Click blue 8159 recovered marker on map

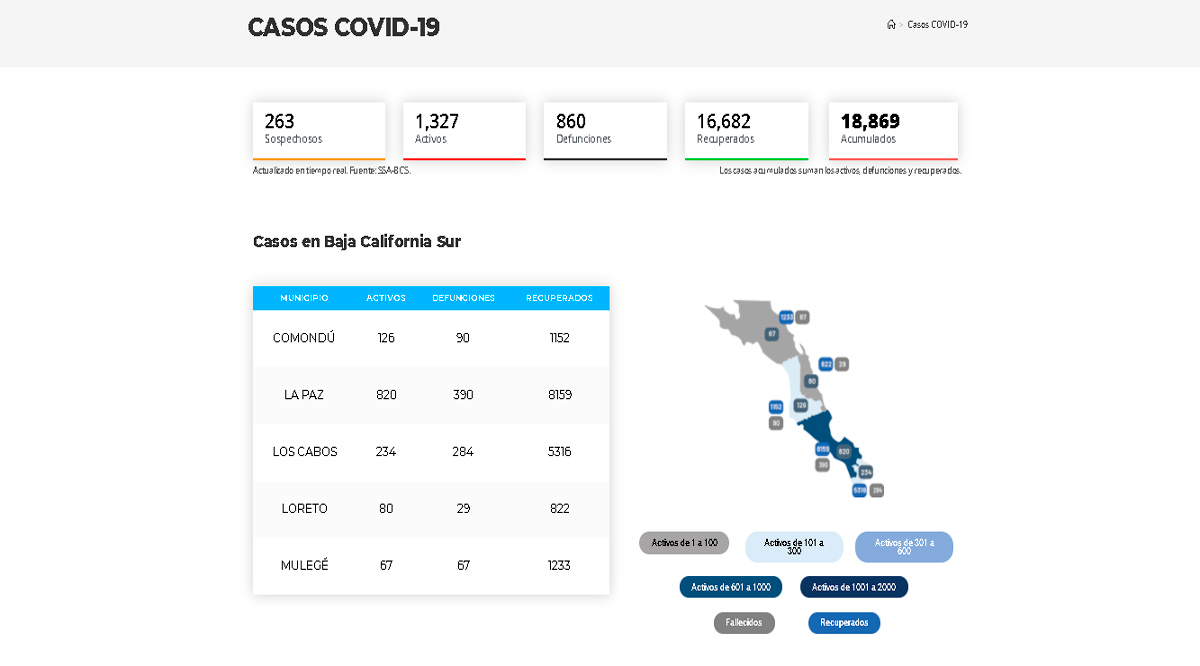[x=823, y=449]
